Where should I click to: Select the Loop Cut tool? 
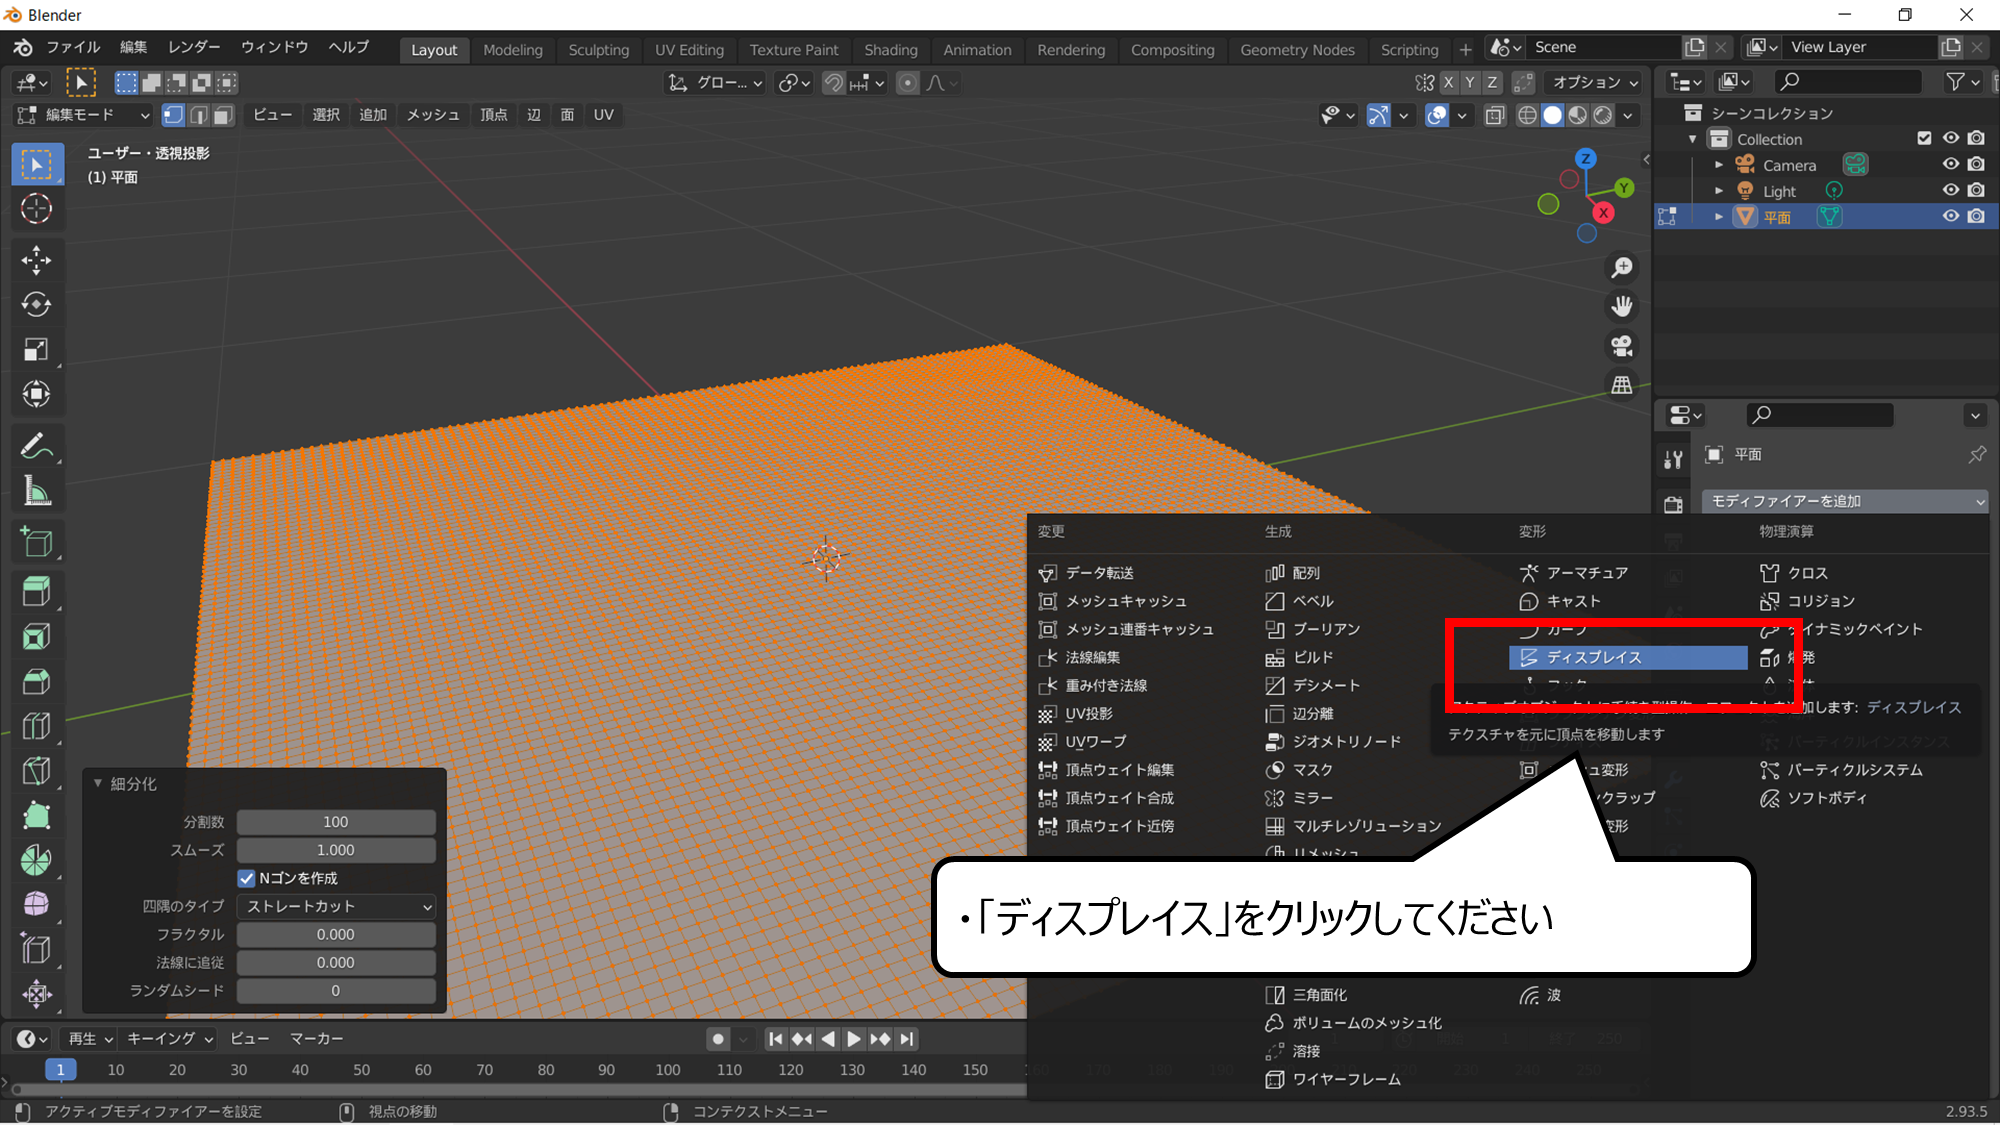click(37, 726)
